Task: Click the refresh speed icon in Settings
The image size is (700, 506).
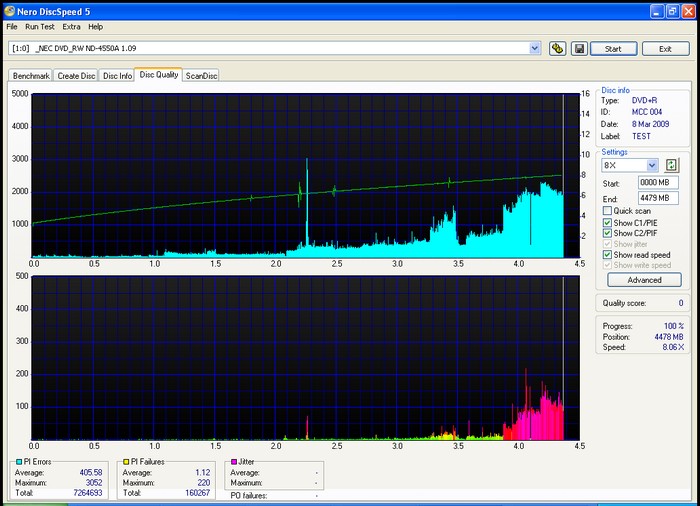Action: (x=672, y=165)
